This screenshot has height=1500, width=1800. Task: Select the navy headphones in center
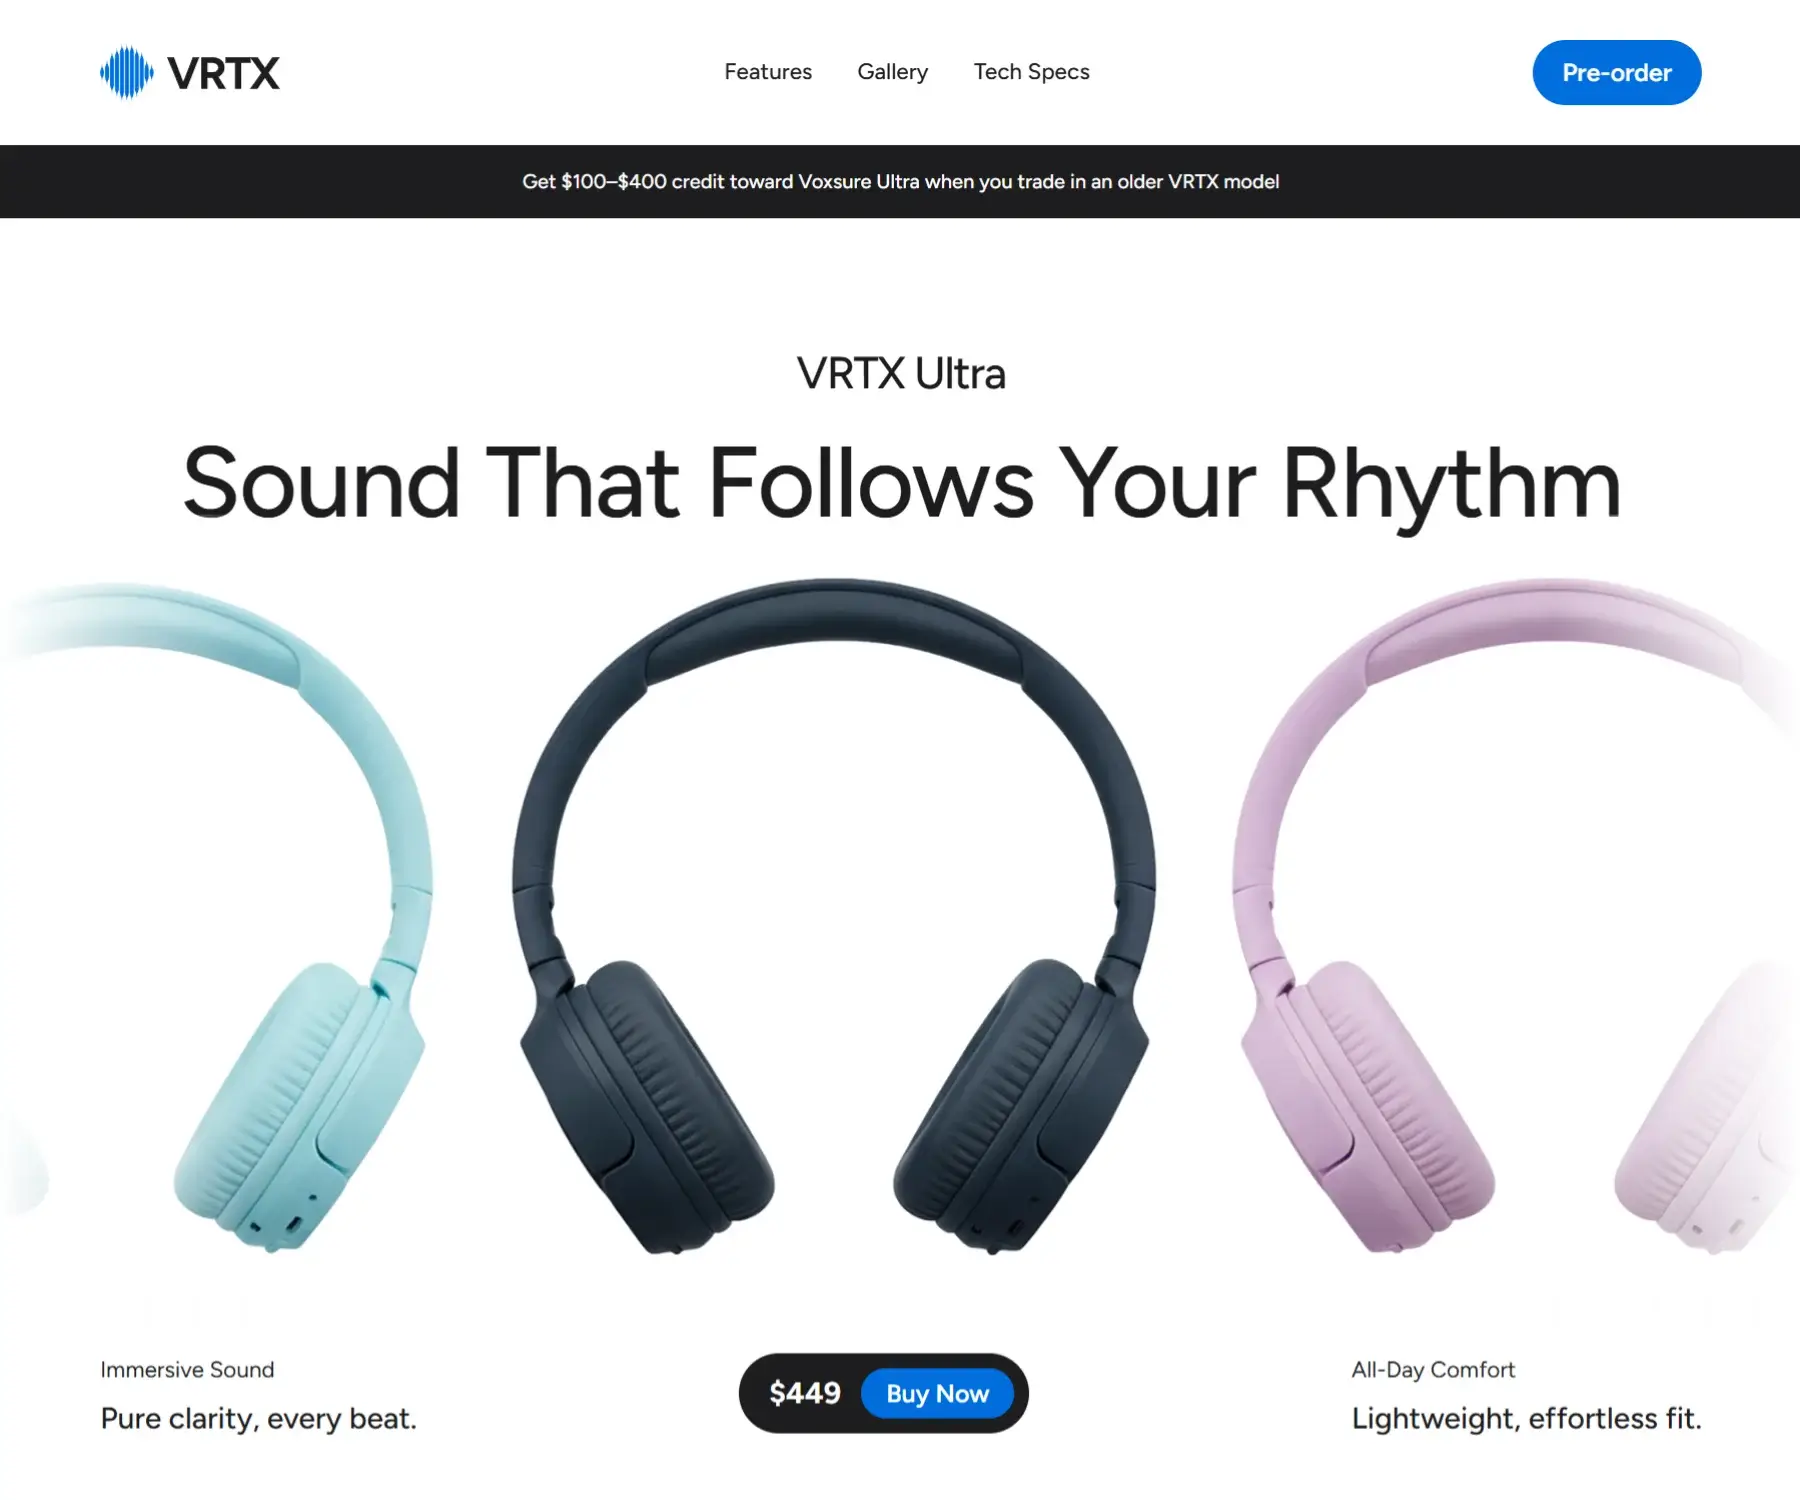click(x=835, y=915)
